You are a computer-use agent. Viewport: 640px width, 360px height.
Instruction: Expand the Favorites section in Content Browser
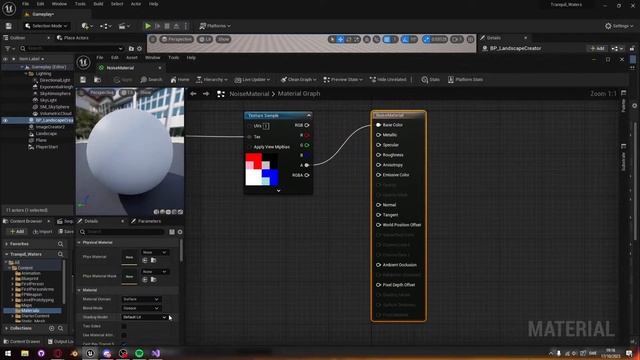click(x=7, y=244)
